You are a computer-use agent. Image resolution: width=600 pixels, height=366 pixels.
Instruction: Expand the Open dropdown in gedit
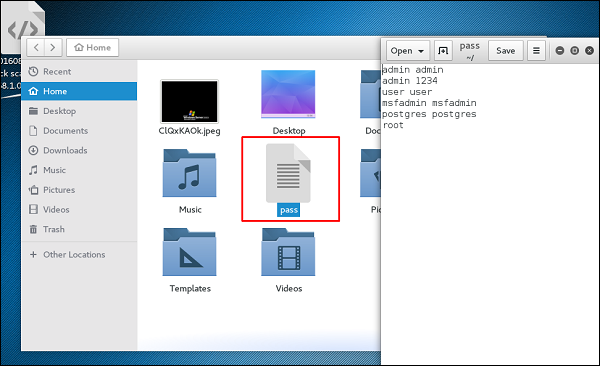click(408, 51)
